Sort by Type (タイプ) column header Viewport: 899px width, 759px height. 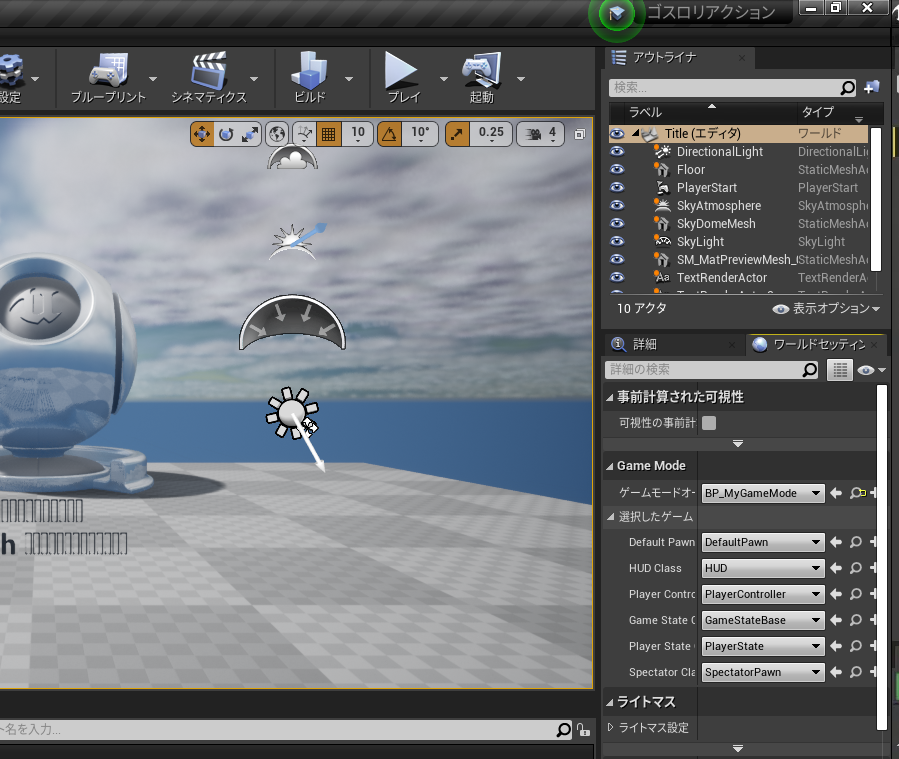pos(818,112)
